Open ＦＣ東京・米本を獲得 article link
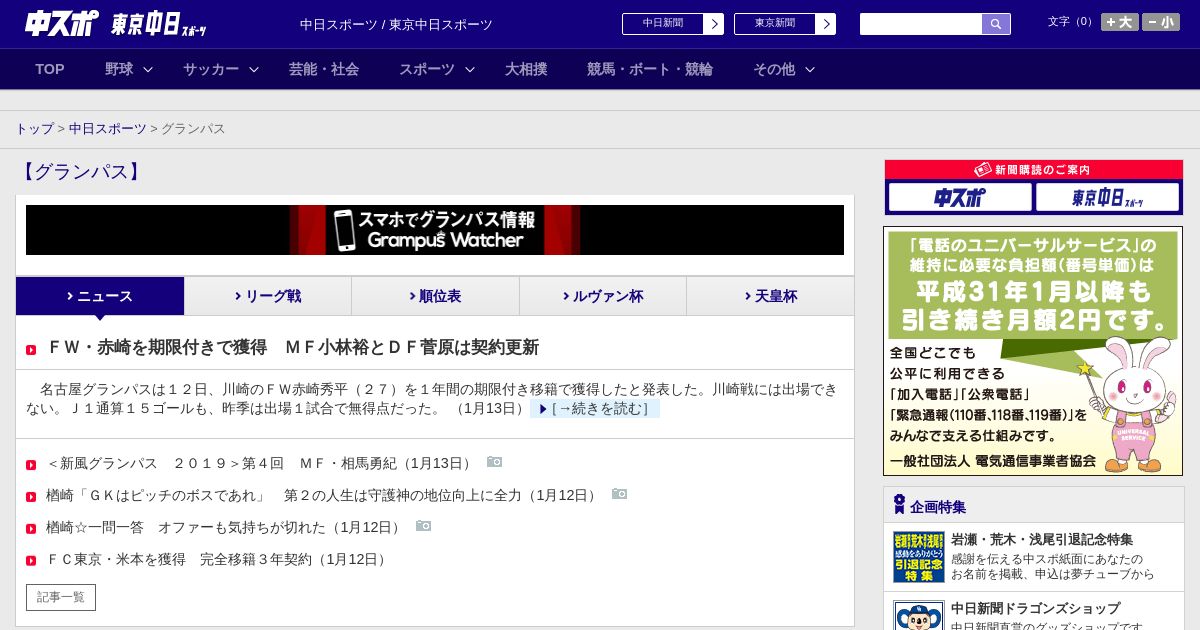Image resolution: width=1200 pixels, height=630 pixels. 217,559
